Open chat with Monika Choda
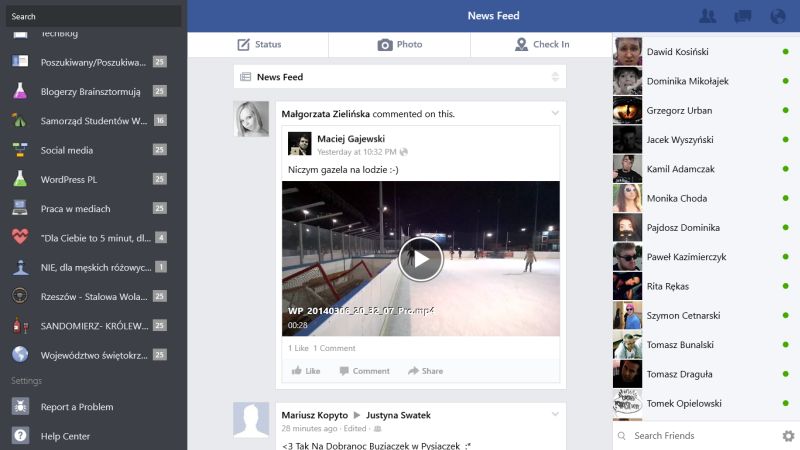Viewport: 800px width, 450px height. [x=706, y=198]
